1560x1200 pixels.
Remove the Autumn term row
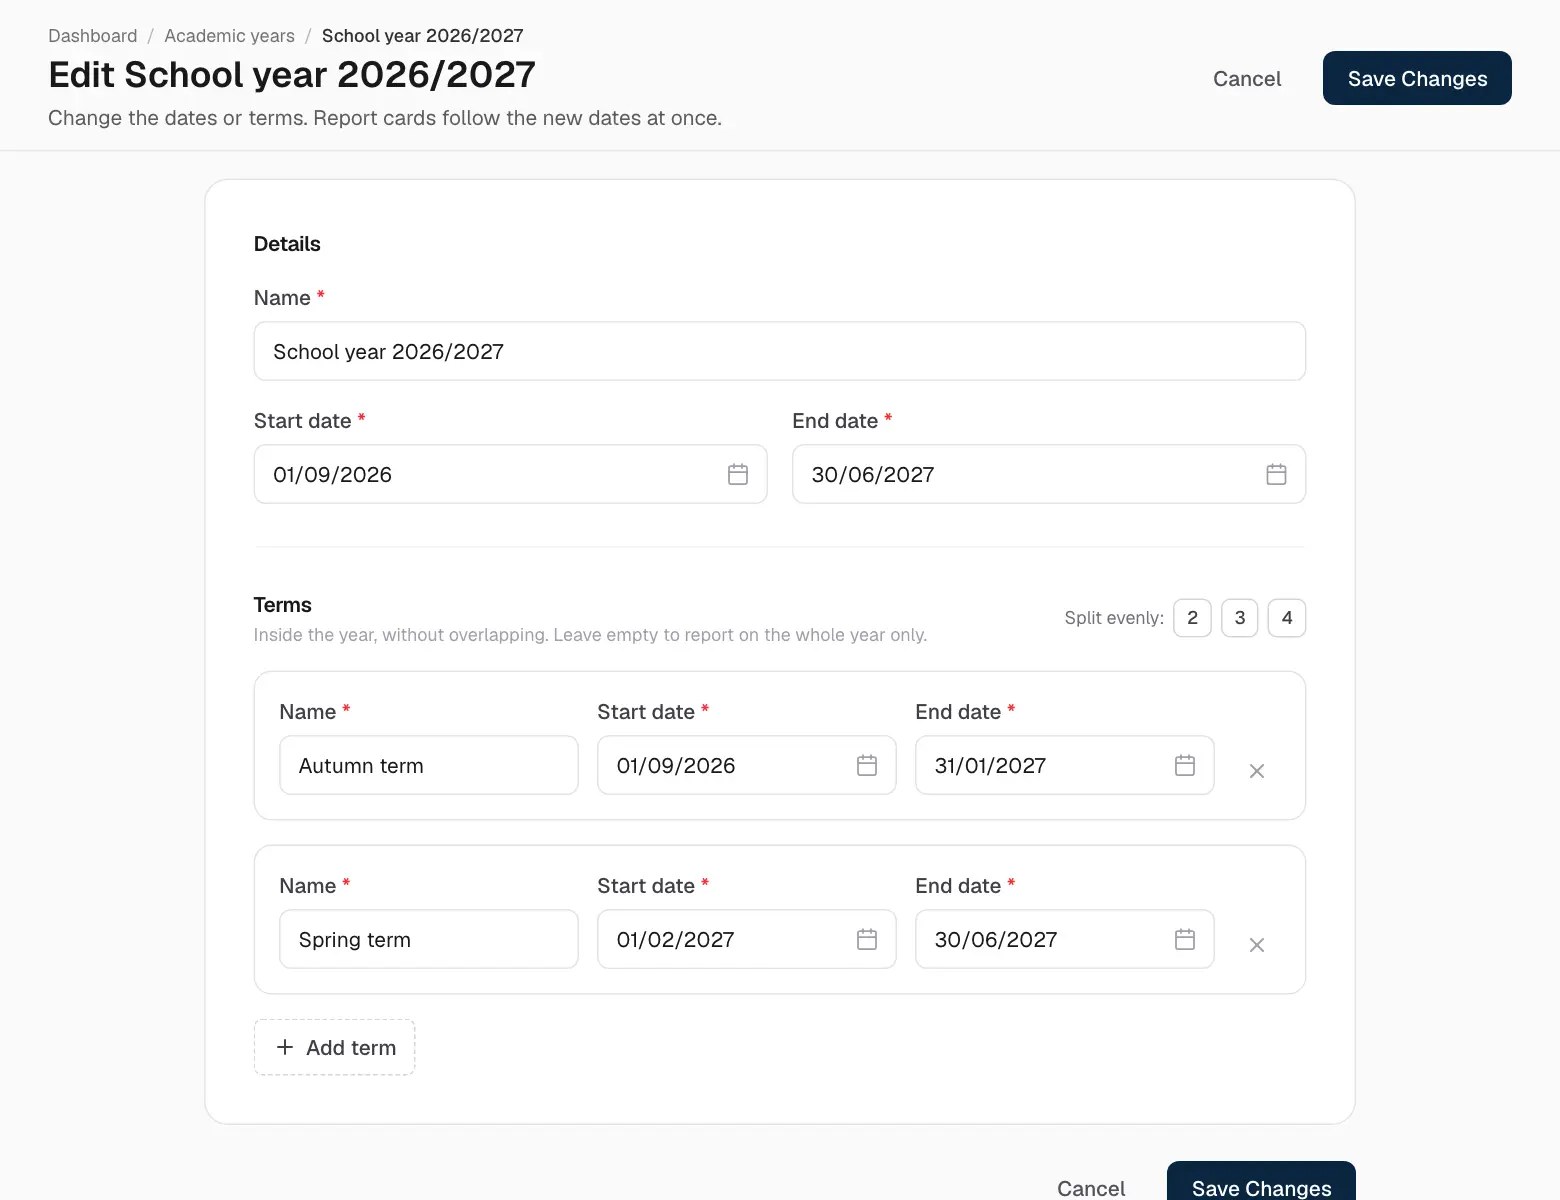click(1257, 771)
